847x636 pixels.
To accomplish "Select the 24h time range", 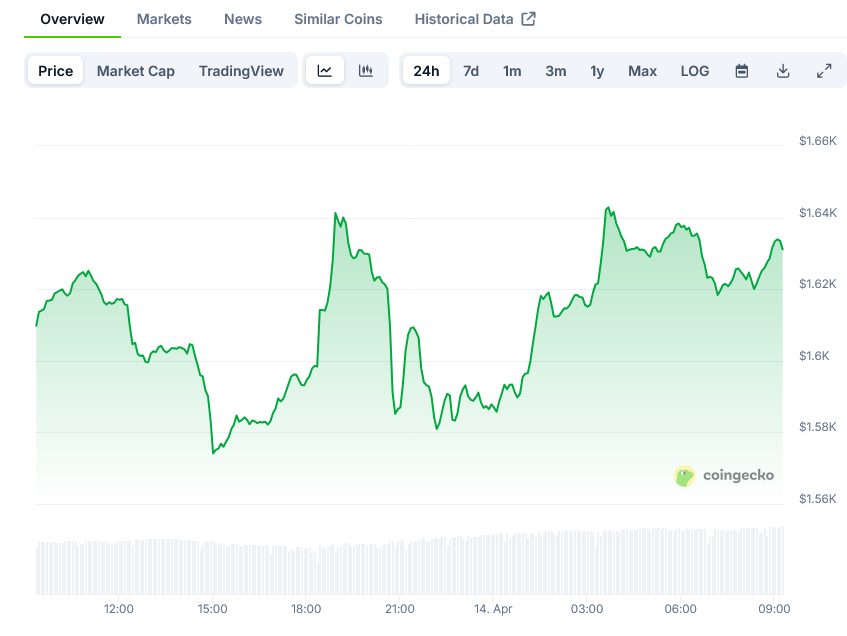I will [426, 71].
